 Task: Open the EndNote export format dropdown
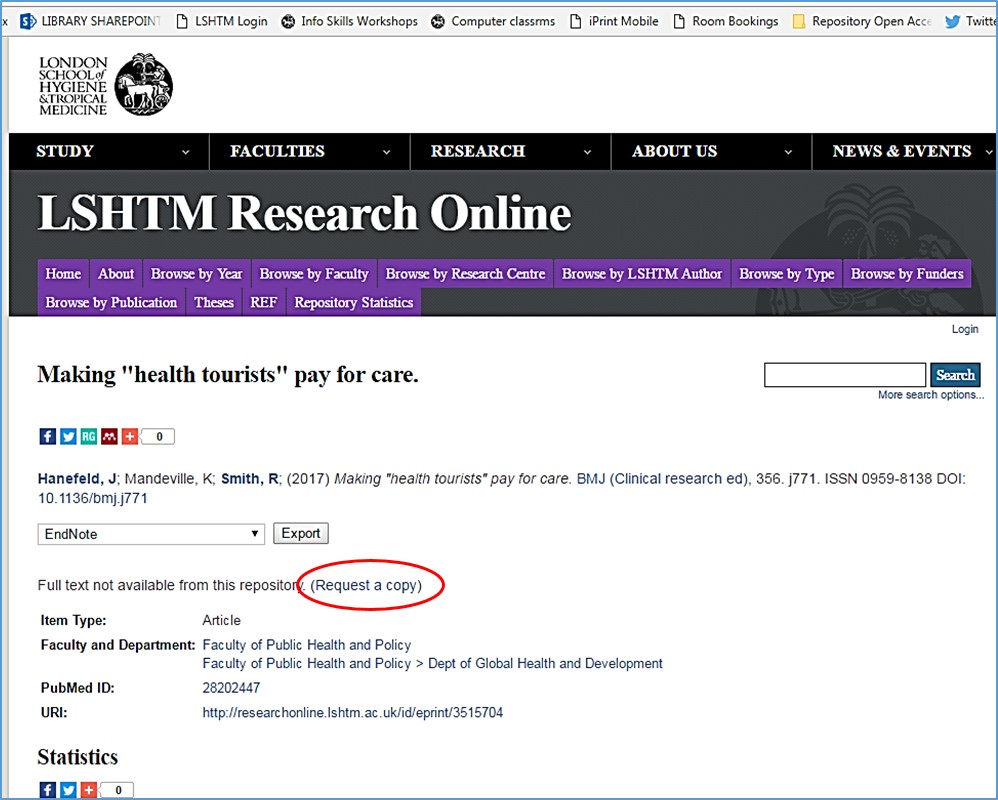(x=151, y=534)
